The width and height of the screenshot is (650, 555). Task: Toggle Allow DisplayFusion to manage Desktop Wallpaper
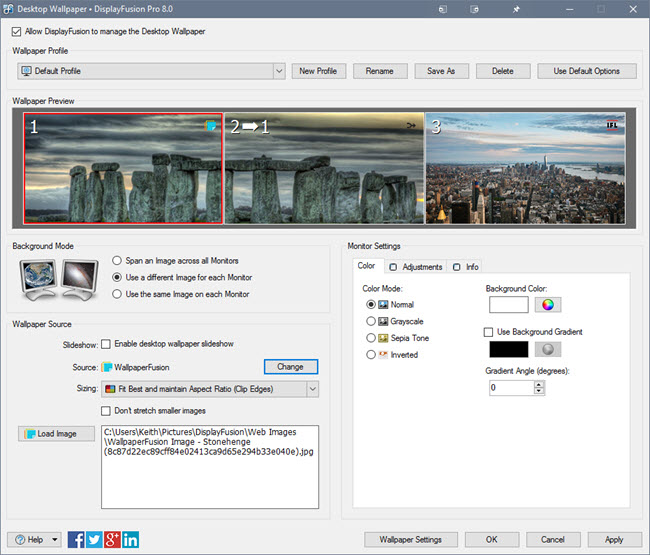[16, 32]
